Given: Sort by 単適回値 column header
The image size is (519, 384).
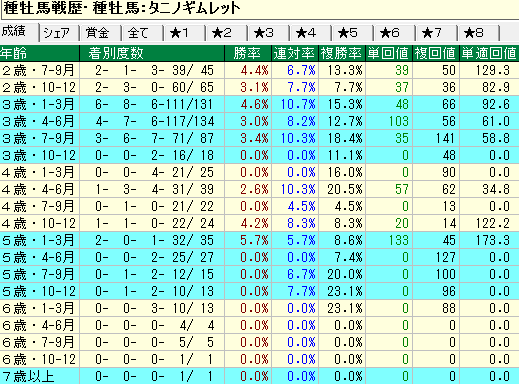Looking at the screenshot, I should [x=489, y=53].
